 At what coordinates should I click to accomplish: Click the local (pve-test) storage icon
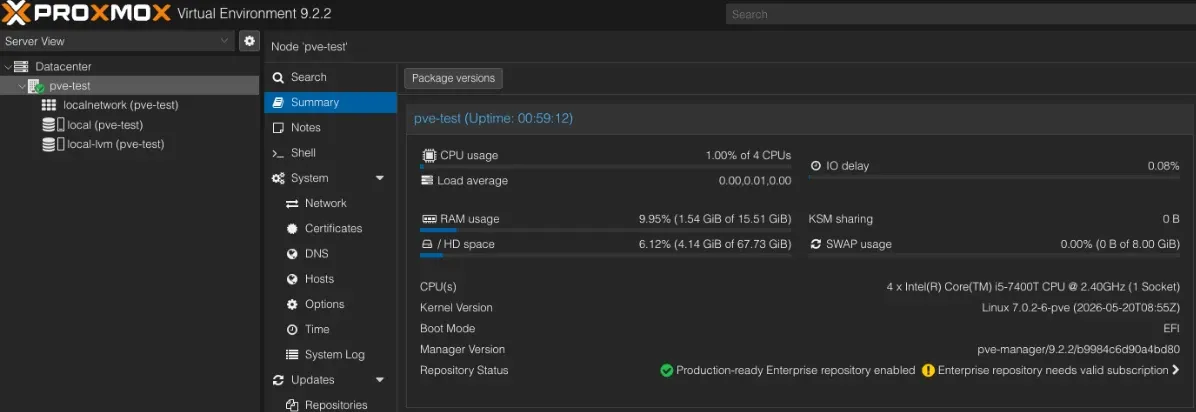pyautogui.click(x=53, y=125)
